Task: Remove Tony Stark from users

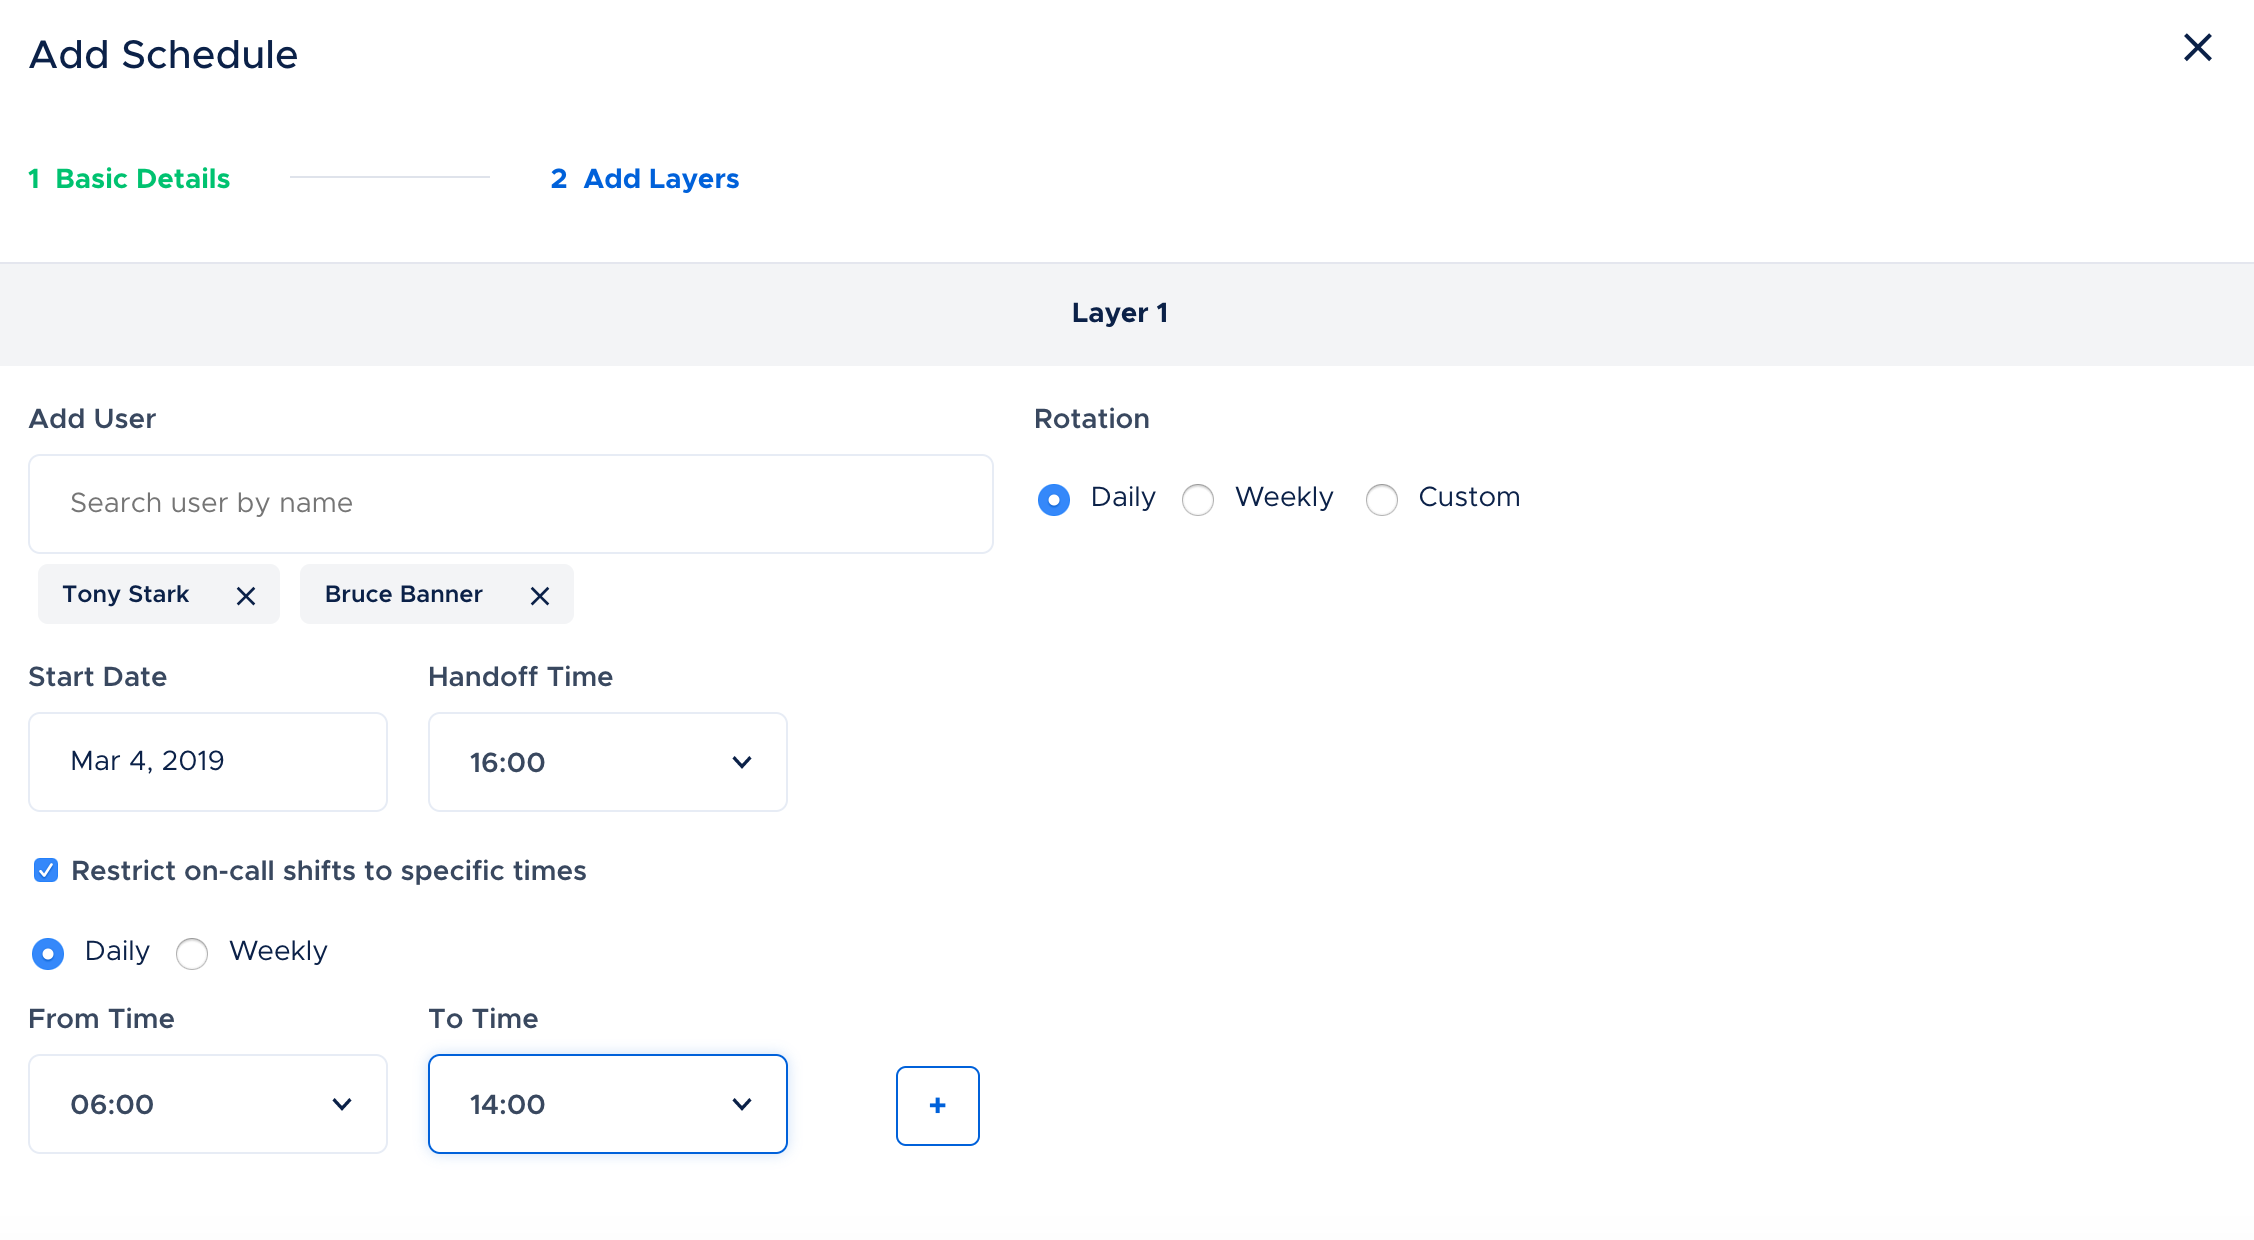Action: (246, 596)
